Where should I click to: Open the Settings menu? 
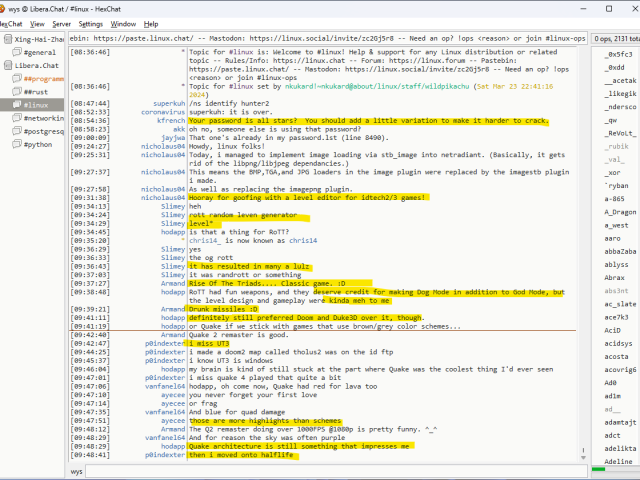[x=90, y=23]
